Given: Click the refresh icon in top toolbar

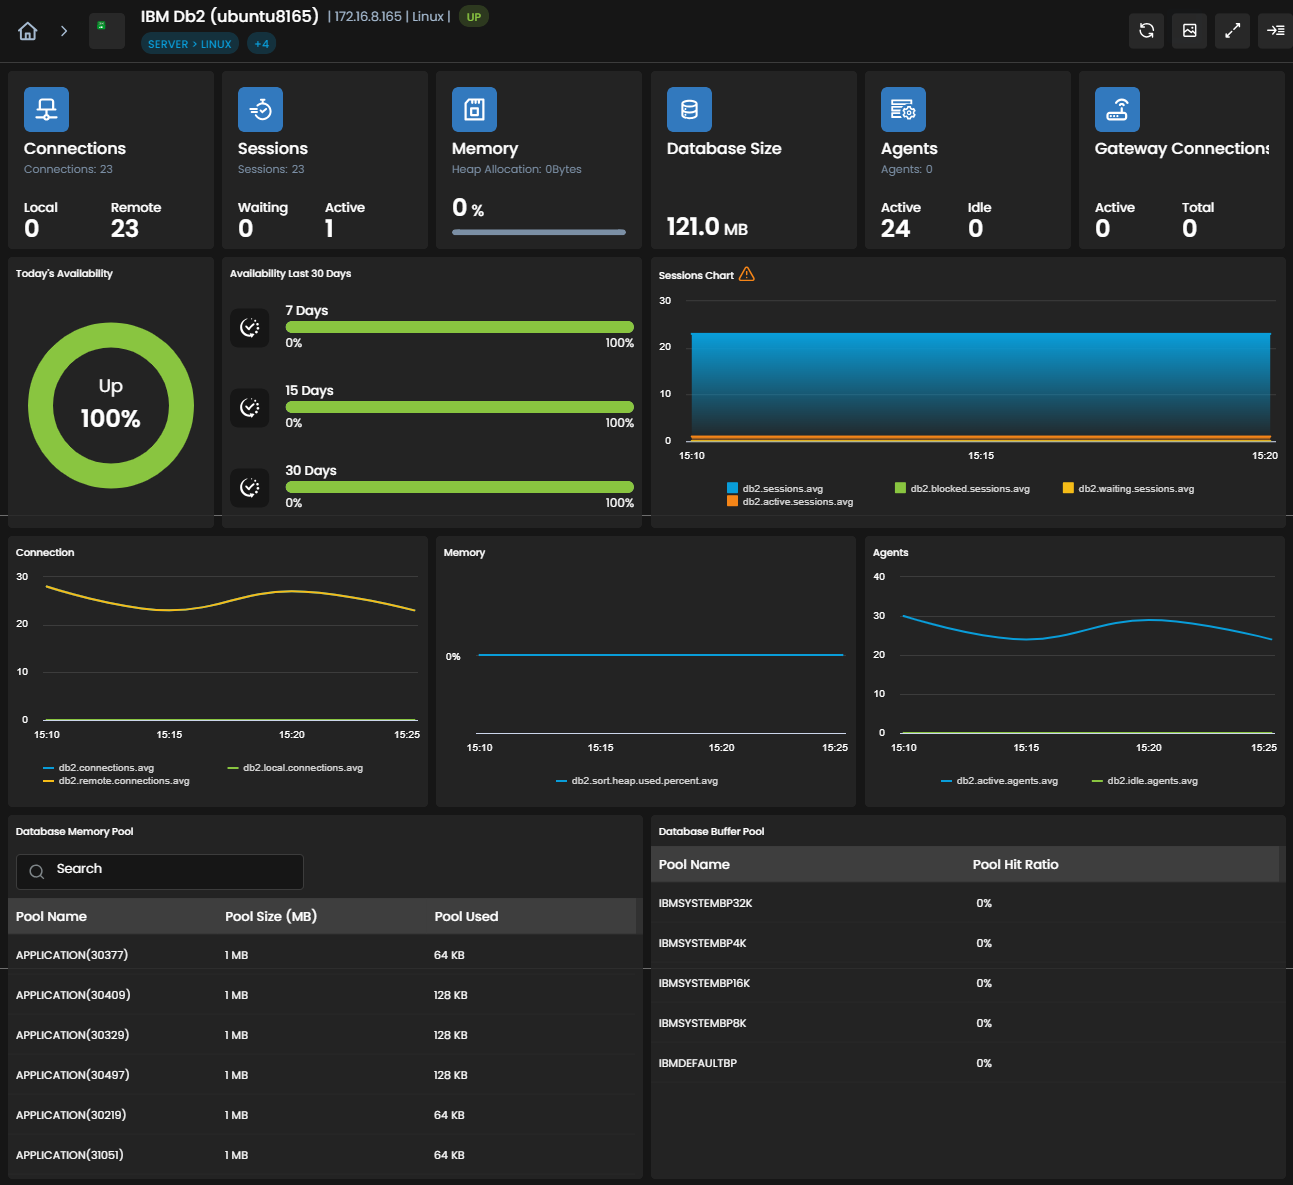Looking at the screenshot, I should click(1147, 31).
